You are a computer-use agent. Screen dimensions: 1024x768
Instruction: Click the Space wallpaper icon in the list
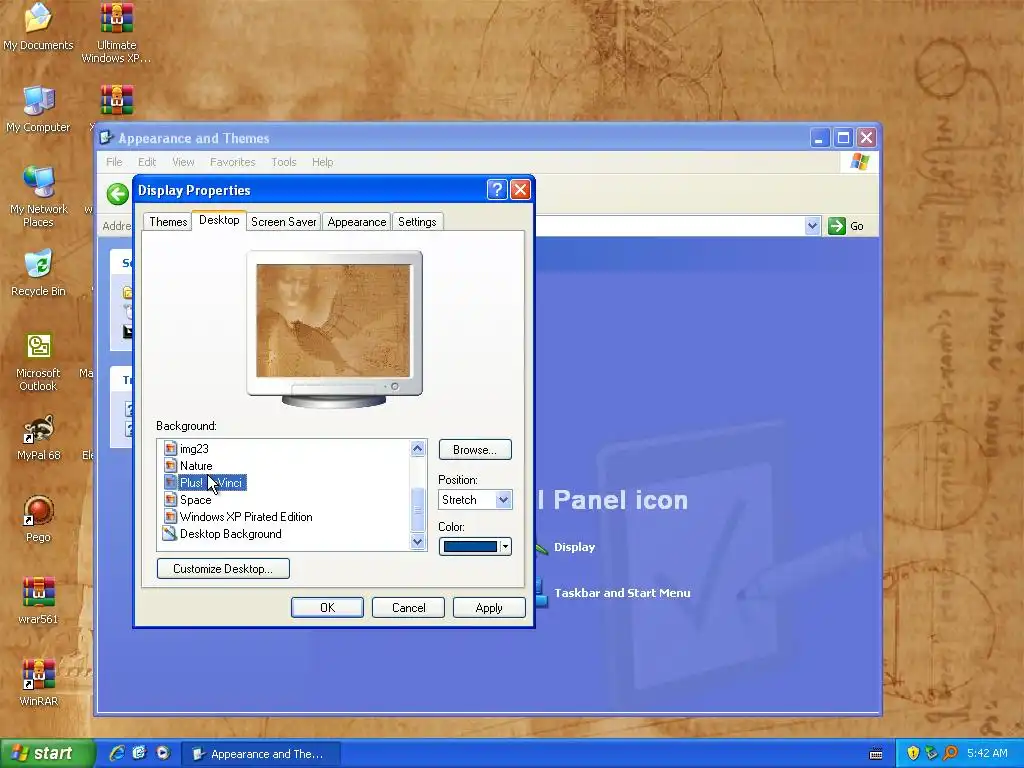click(170, 500)
